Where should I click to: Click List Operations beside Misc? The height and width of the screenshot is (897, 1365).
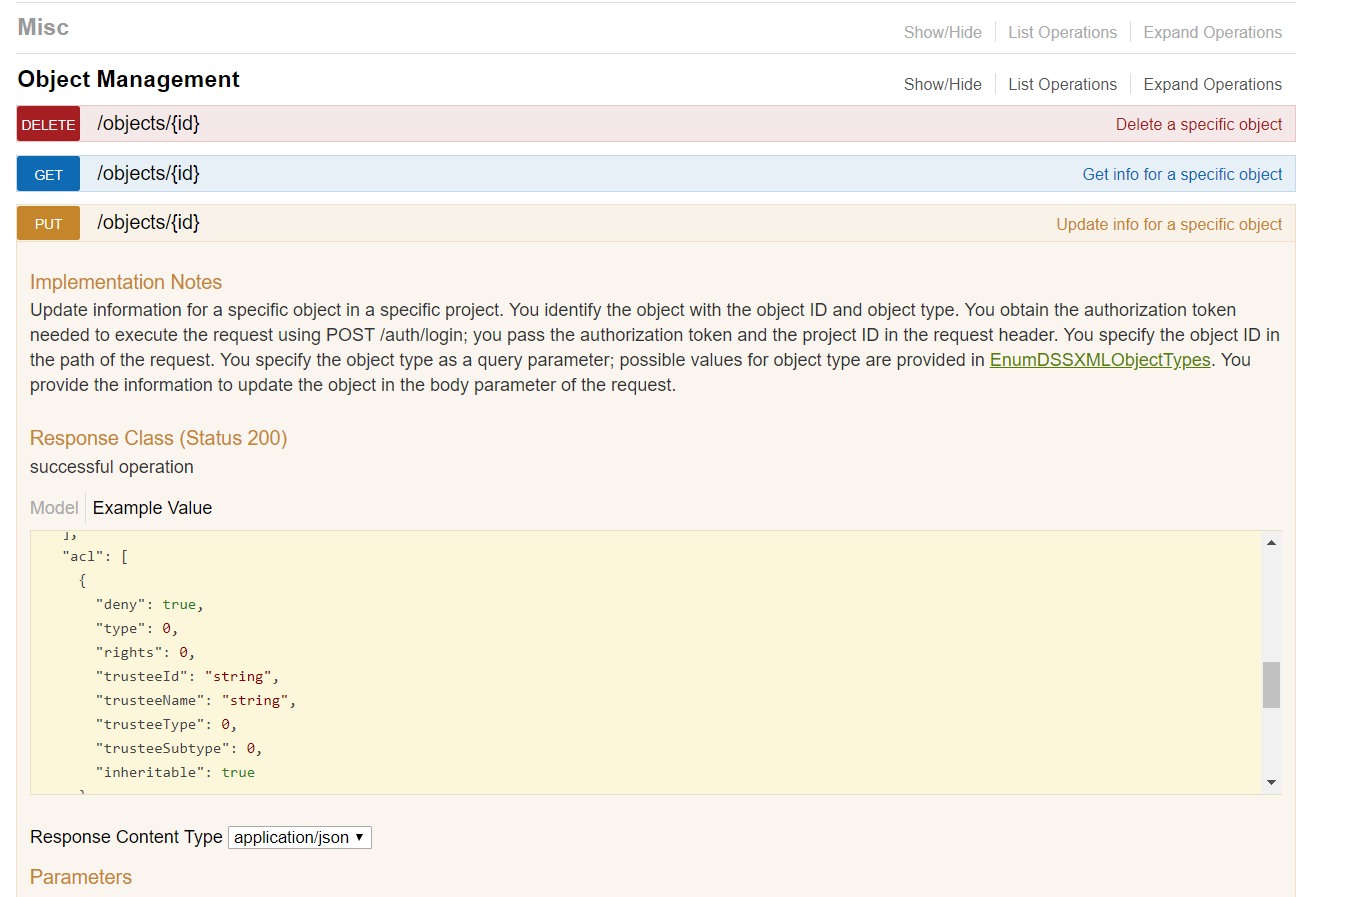[x=1062, y=31]
